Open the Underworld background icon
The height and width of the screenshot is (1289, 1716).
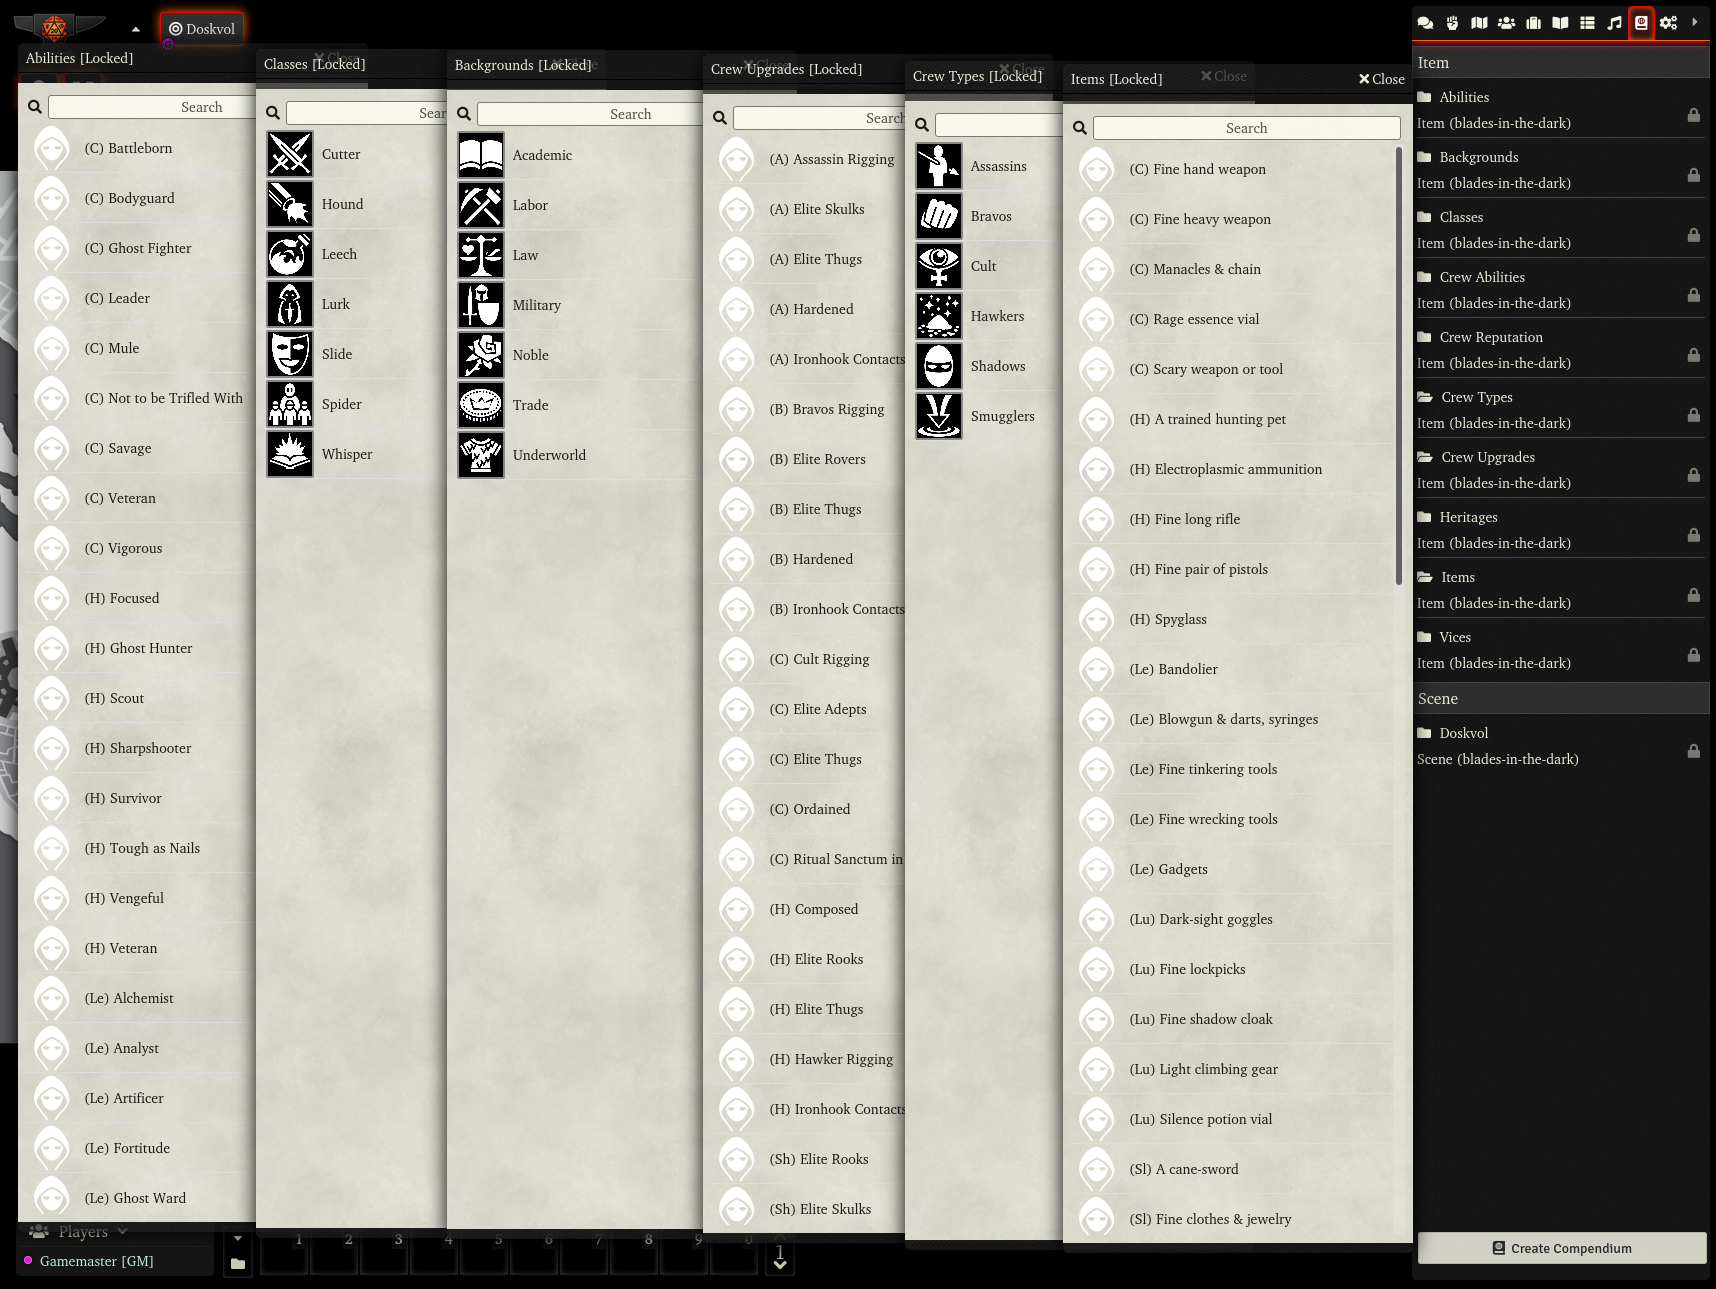pyautogui.click(x=481, y=455)
